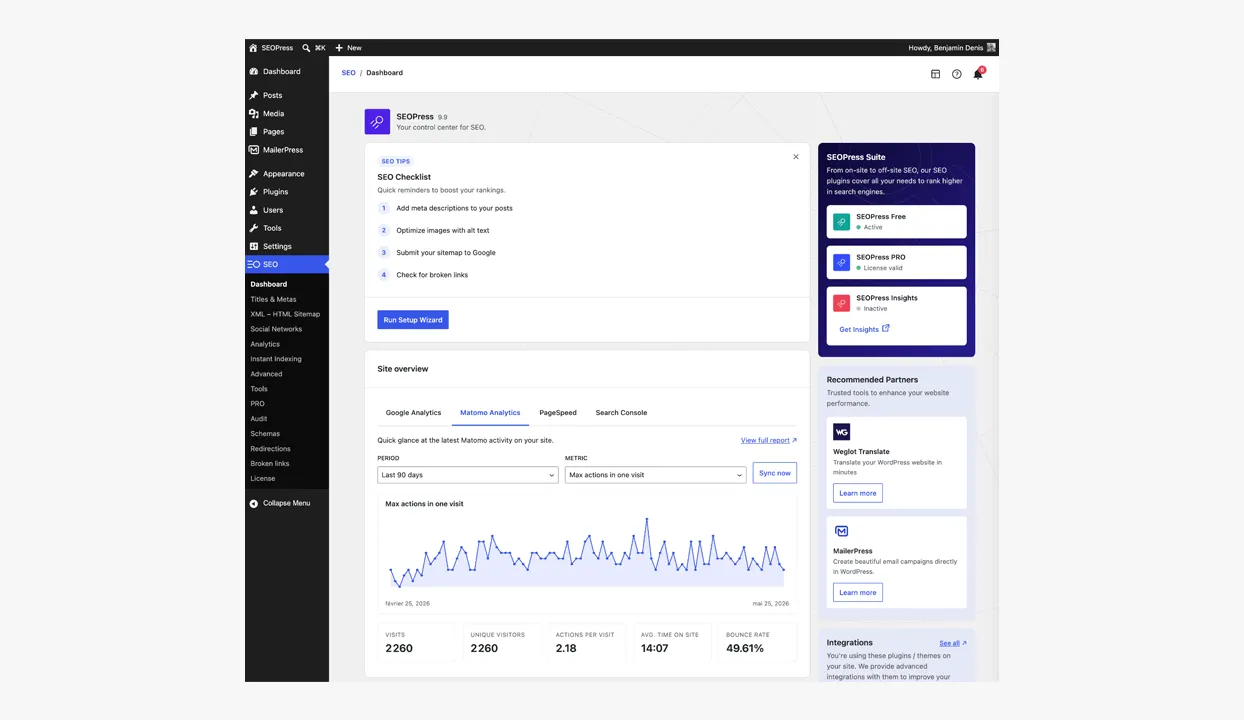Click the MailerPress partner logo
The height and width of the screenshot is (720, 1244).
coord(842,531)
